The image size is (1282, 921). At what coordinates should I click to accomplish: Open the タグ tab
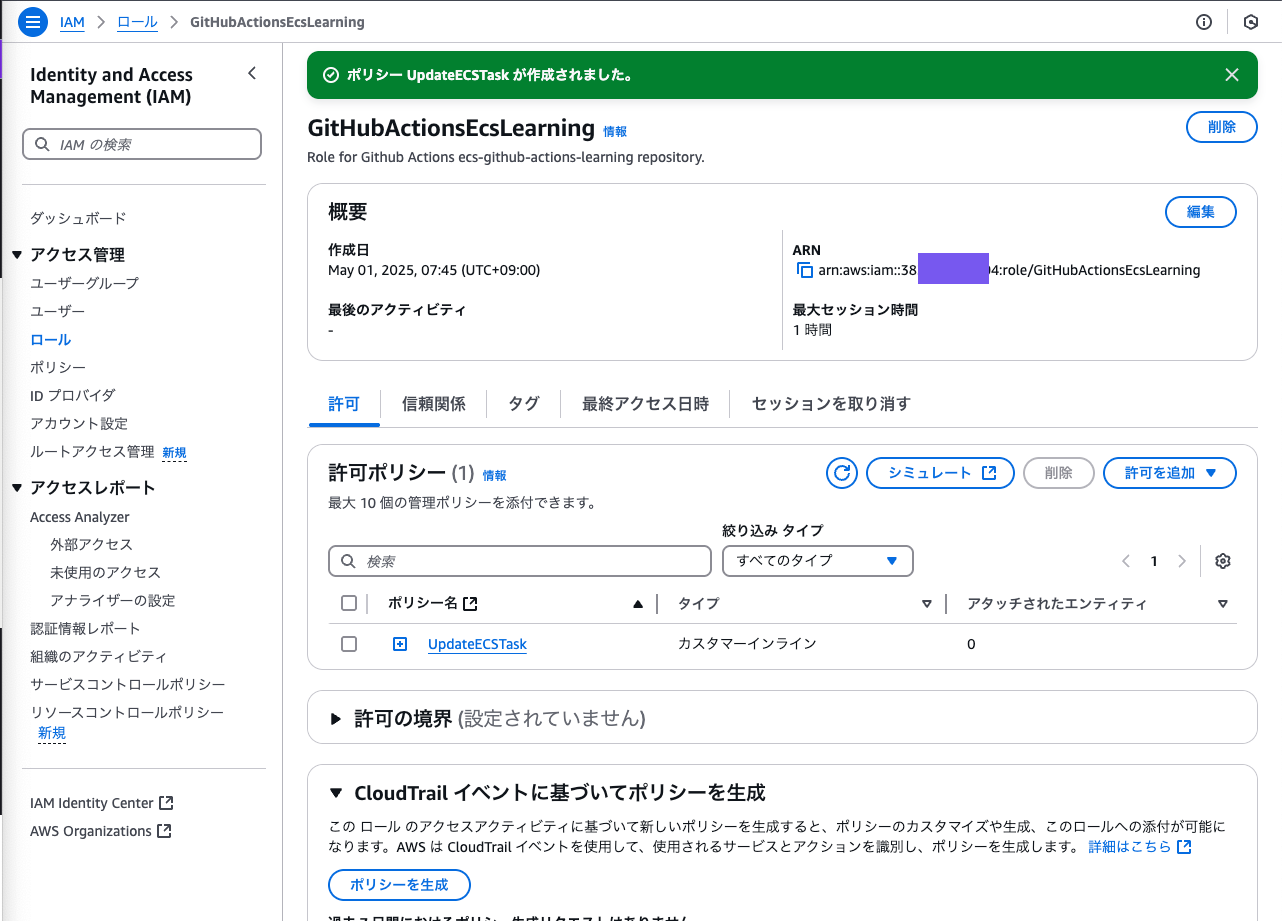point(522,403)
